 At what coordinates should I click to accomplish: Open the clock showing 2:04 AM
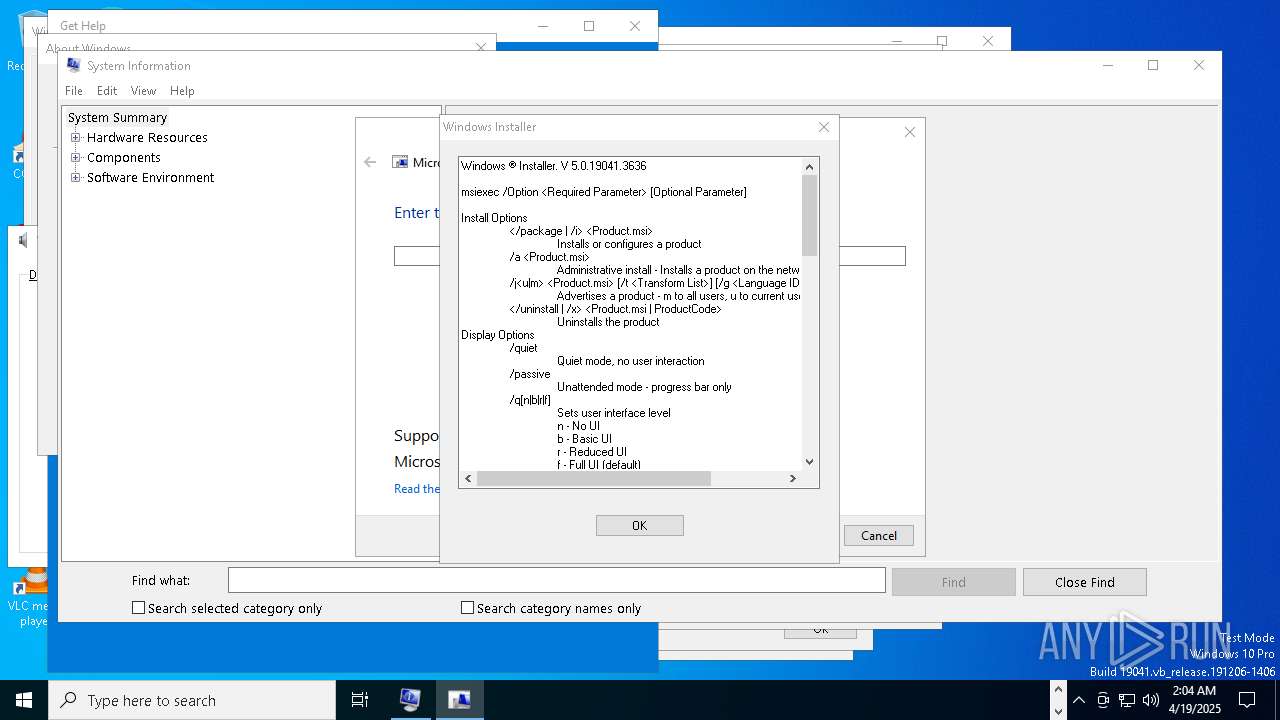pos(1194,699)
